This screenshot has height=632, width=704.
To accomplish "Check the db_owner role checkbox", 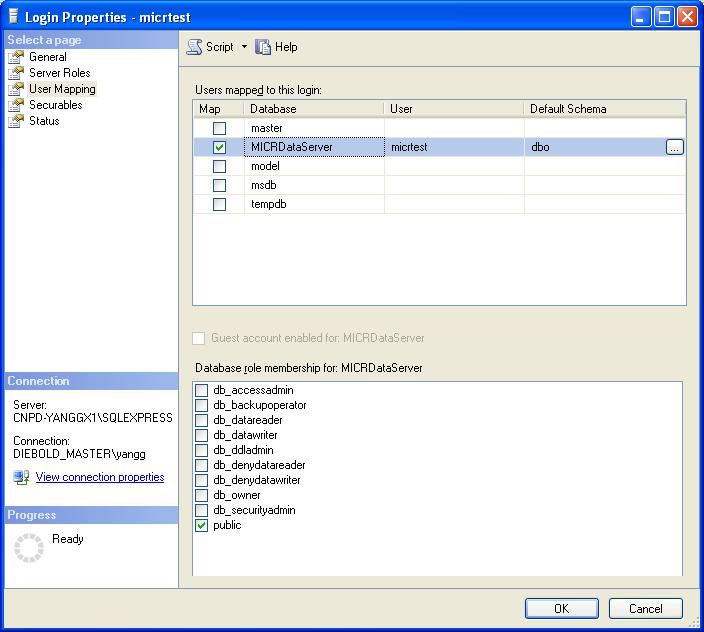I will click(x=202, y=495).
